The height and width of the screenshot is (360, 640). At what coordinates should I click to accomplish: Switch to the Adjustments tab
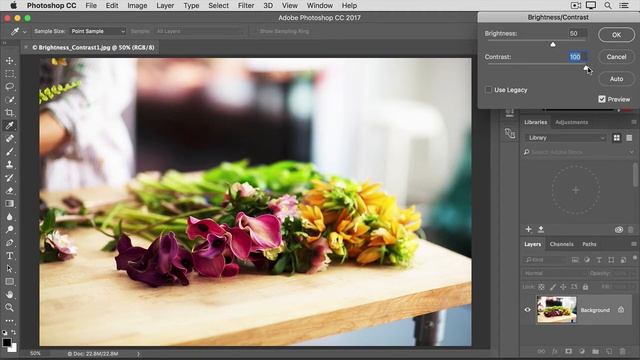point(571,122)
